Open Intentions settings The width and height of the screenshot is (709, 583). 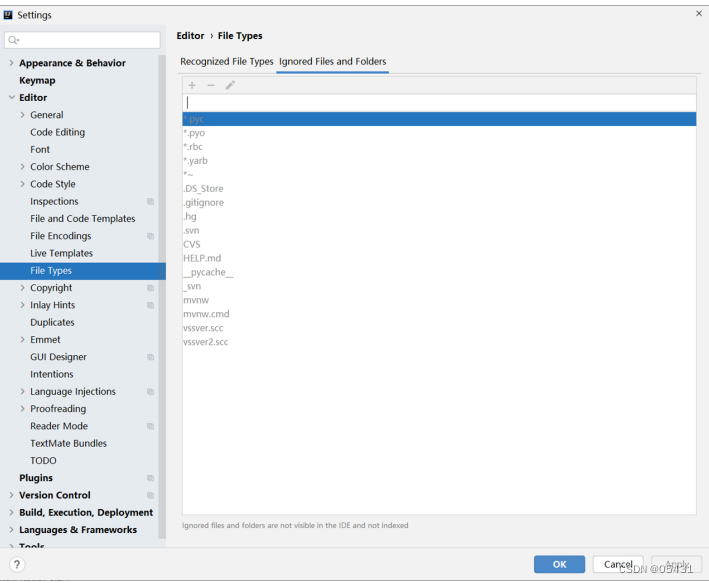tap(52, 374)
